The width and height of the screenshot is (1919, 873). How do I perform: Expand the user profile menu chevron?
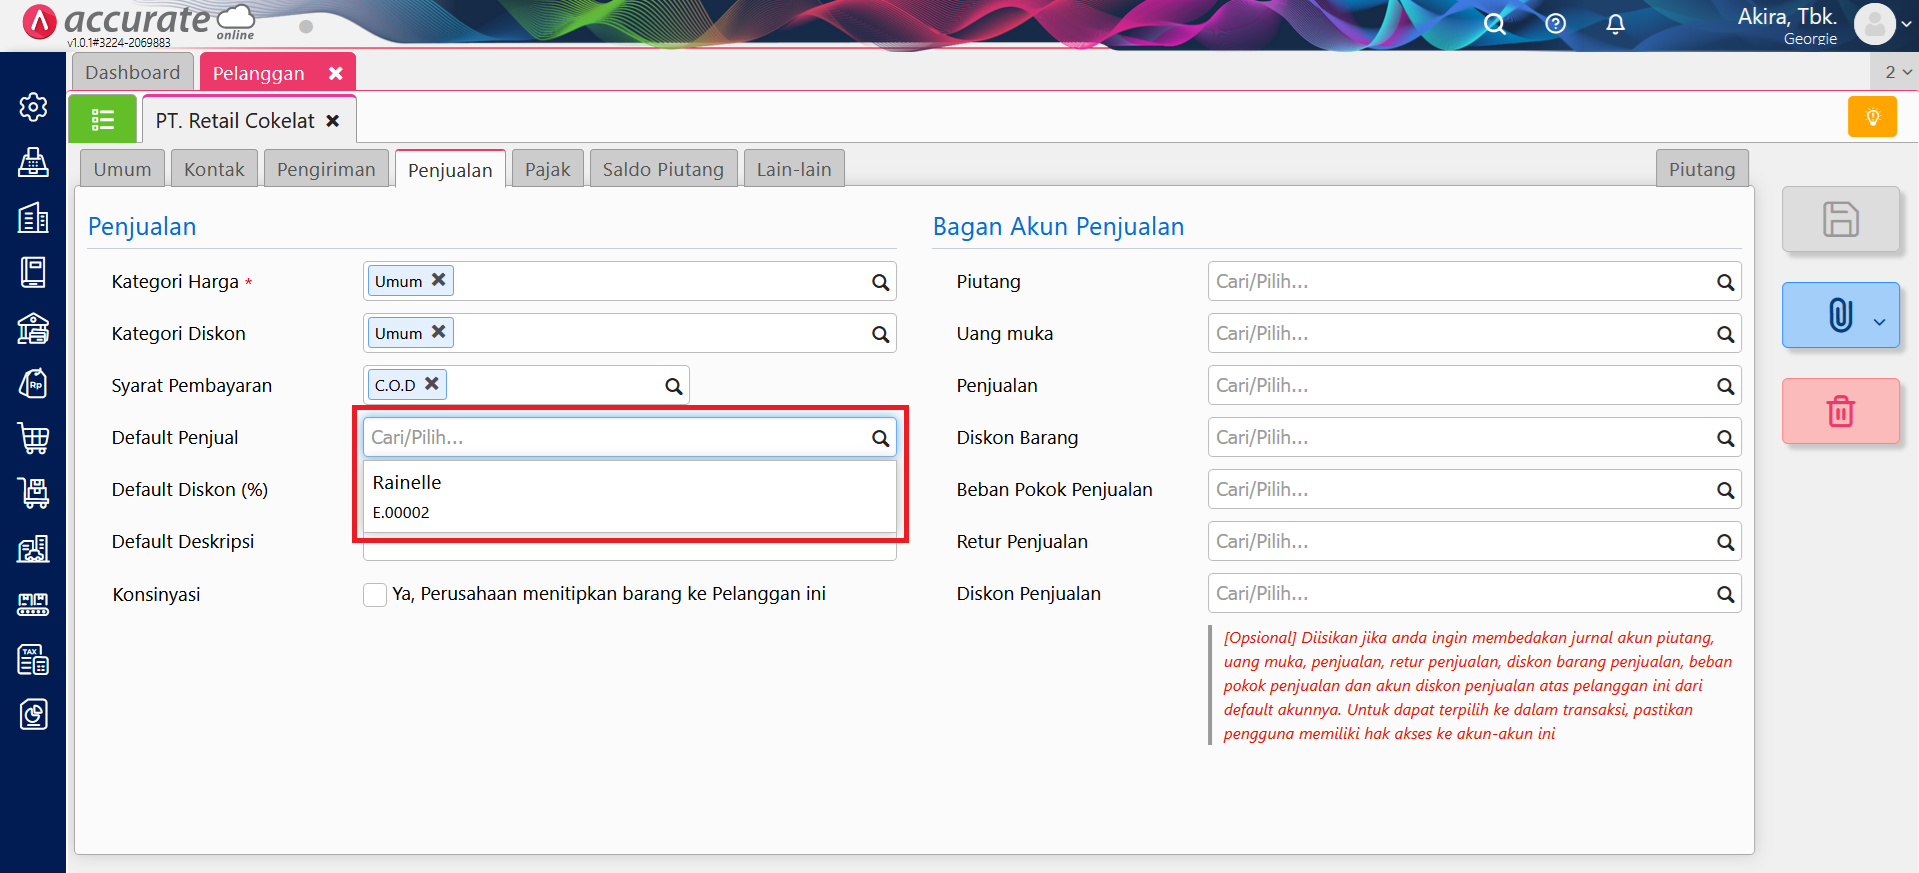tap(1906, 25)
